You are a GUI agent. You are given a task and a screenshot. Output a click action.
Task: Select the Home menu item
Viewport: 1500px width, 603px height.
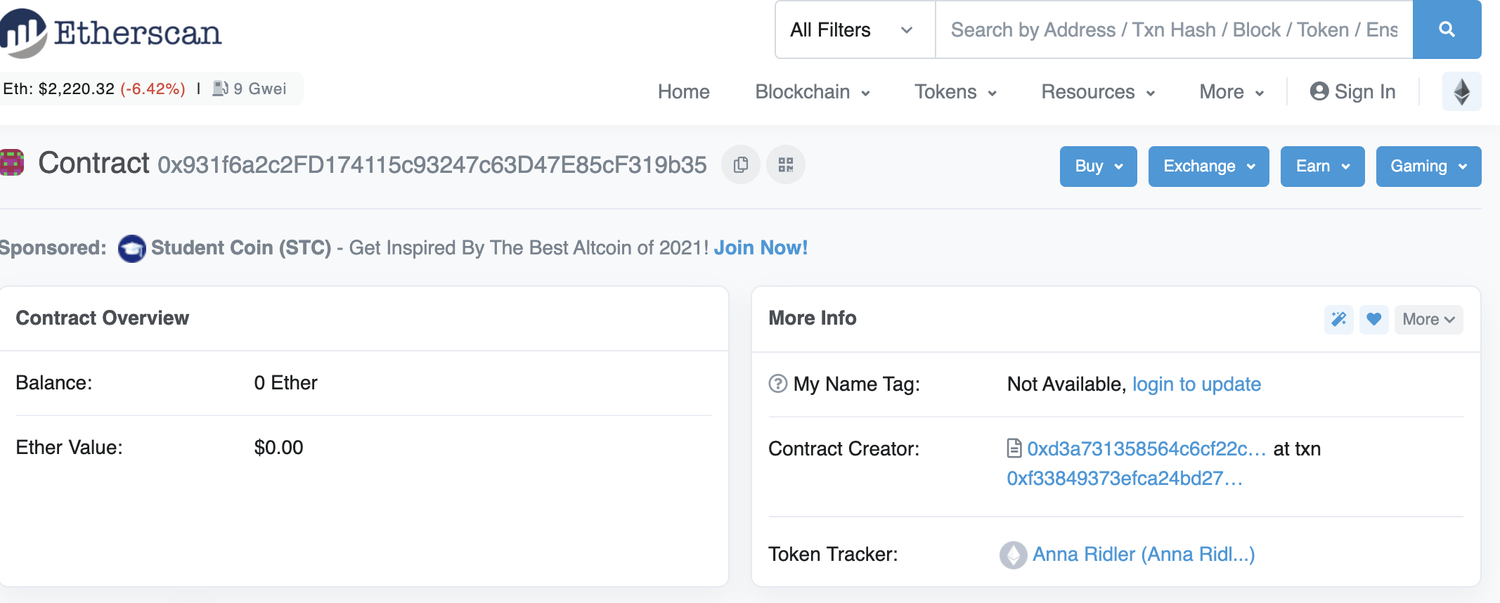click(x=683, y=91)
